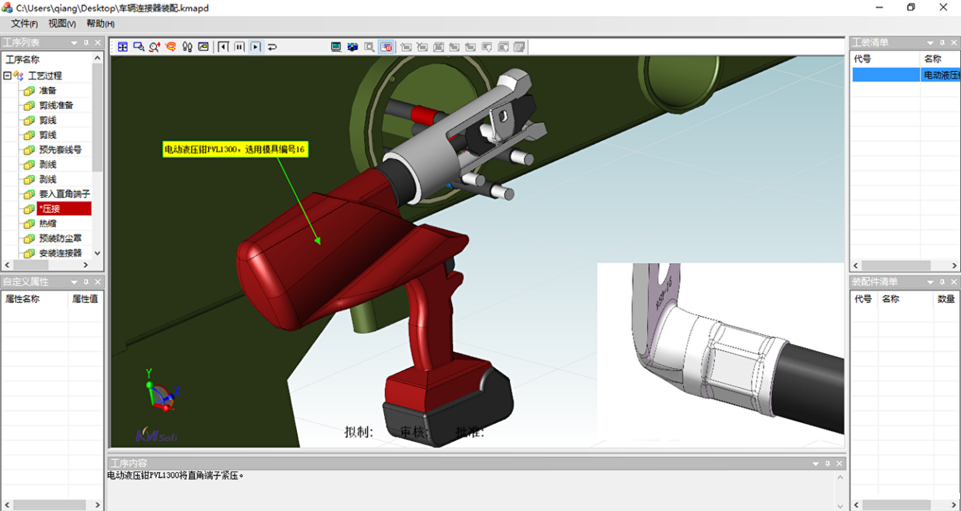Toggle the loop playback icon

point(272,47)
